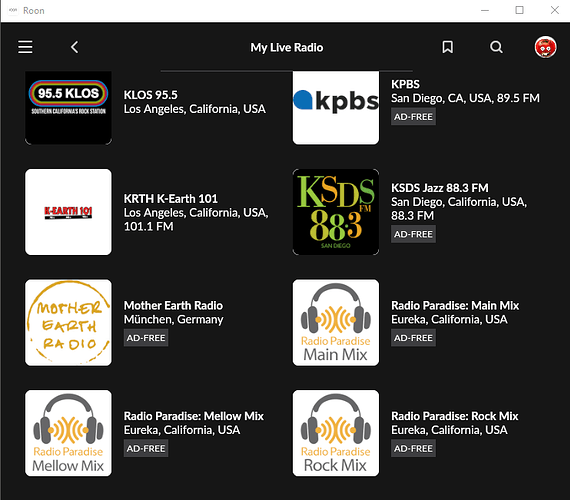Click 'San Diego, CA, USA, 89.5 FM' text
Viewport: 570px width, 500px height.
pyautogui.click(x=465, y=98)
